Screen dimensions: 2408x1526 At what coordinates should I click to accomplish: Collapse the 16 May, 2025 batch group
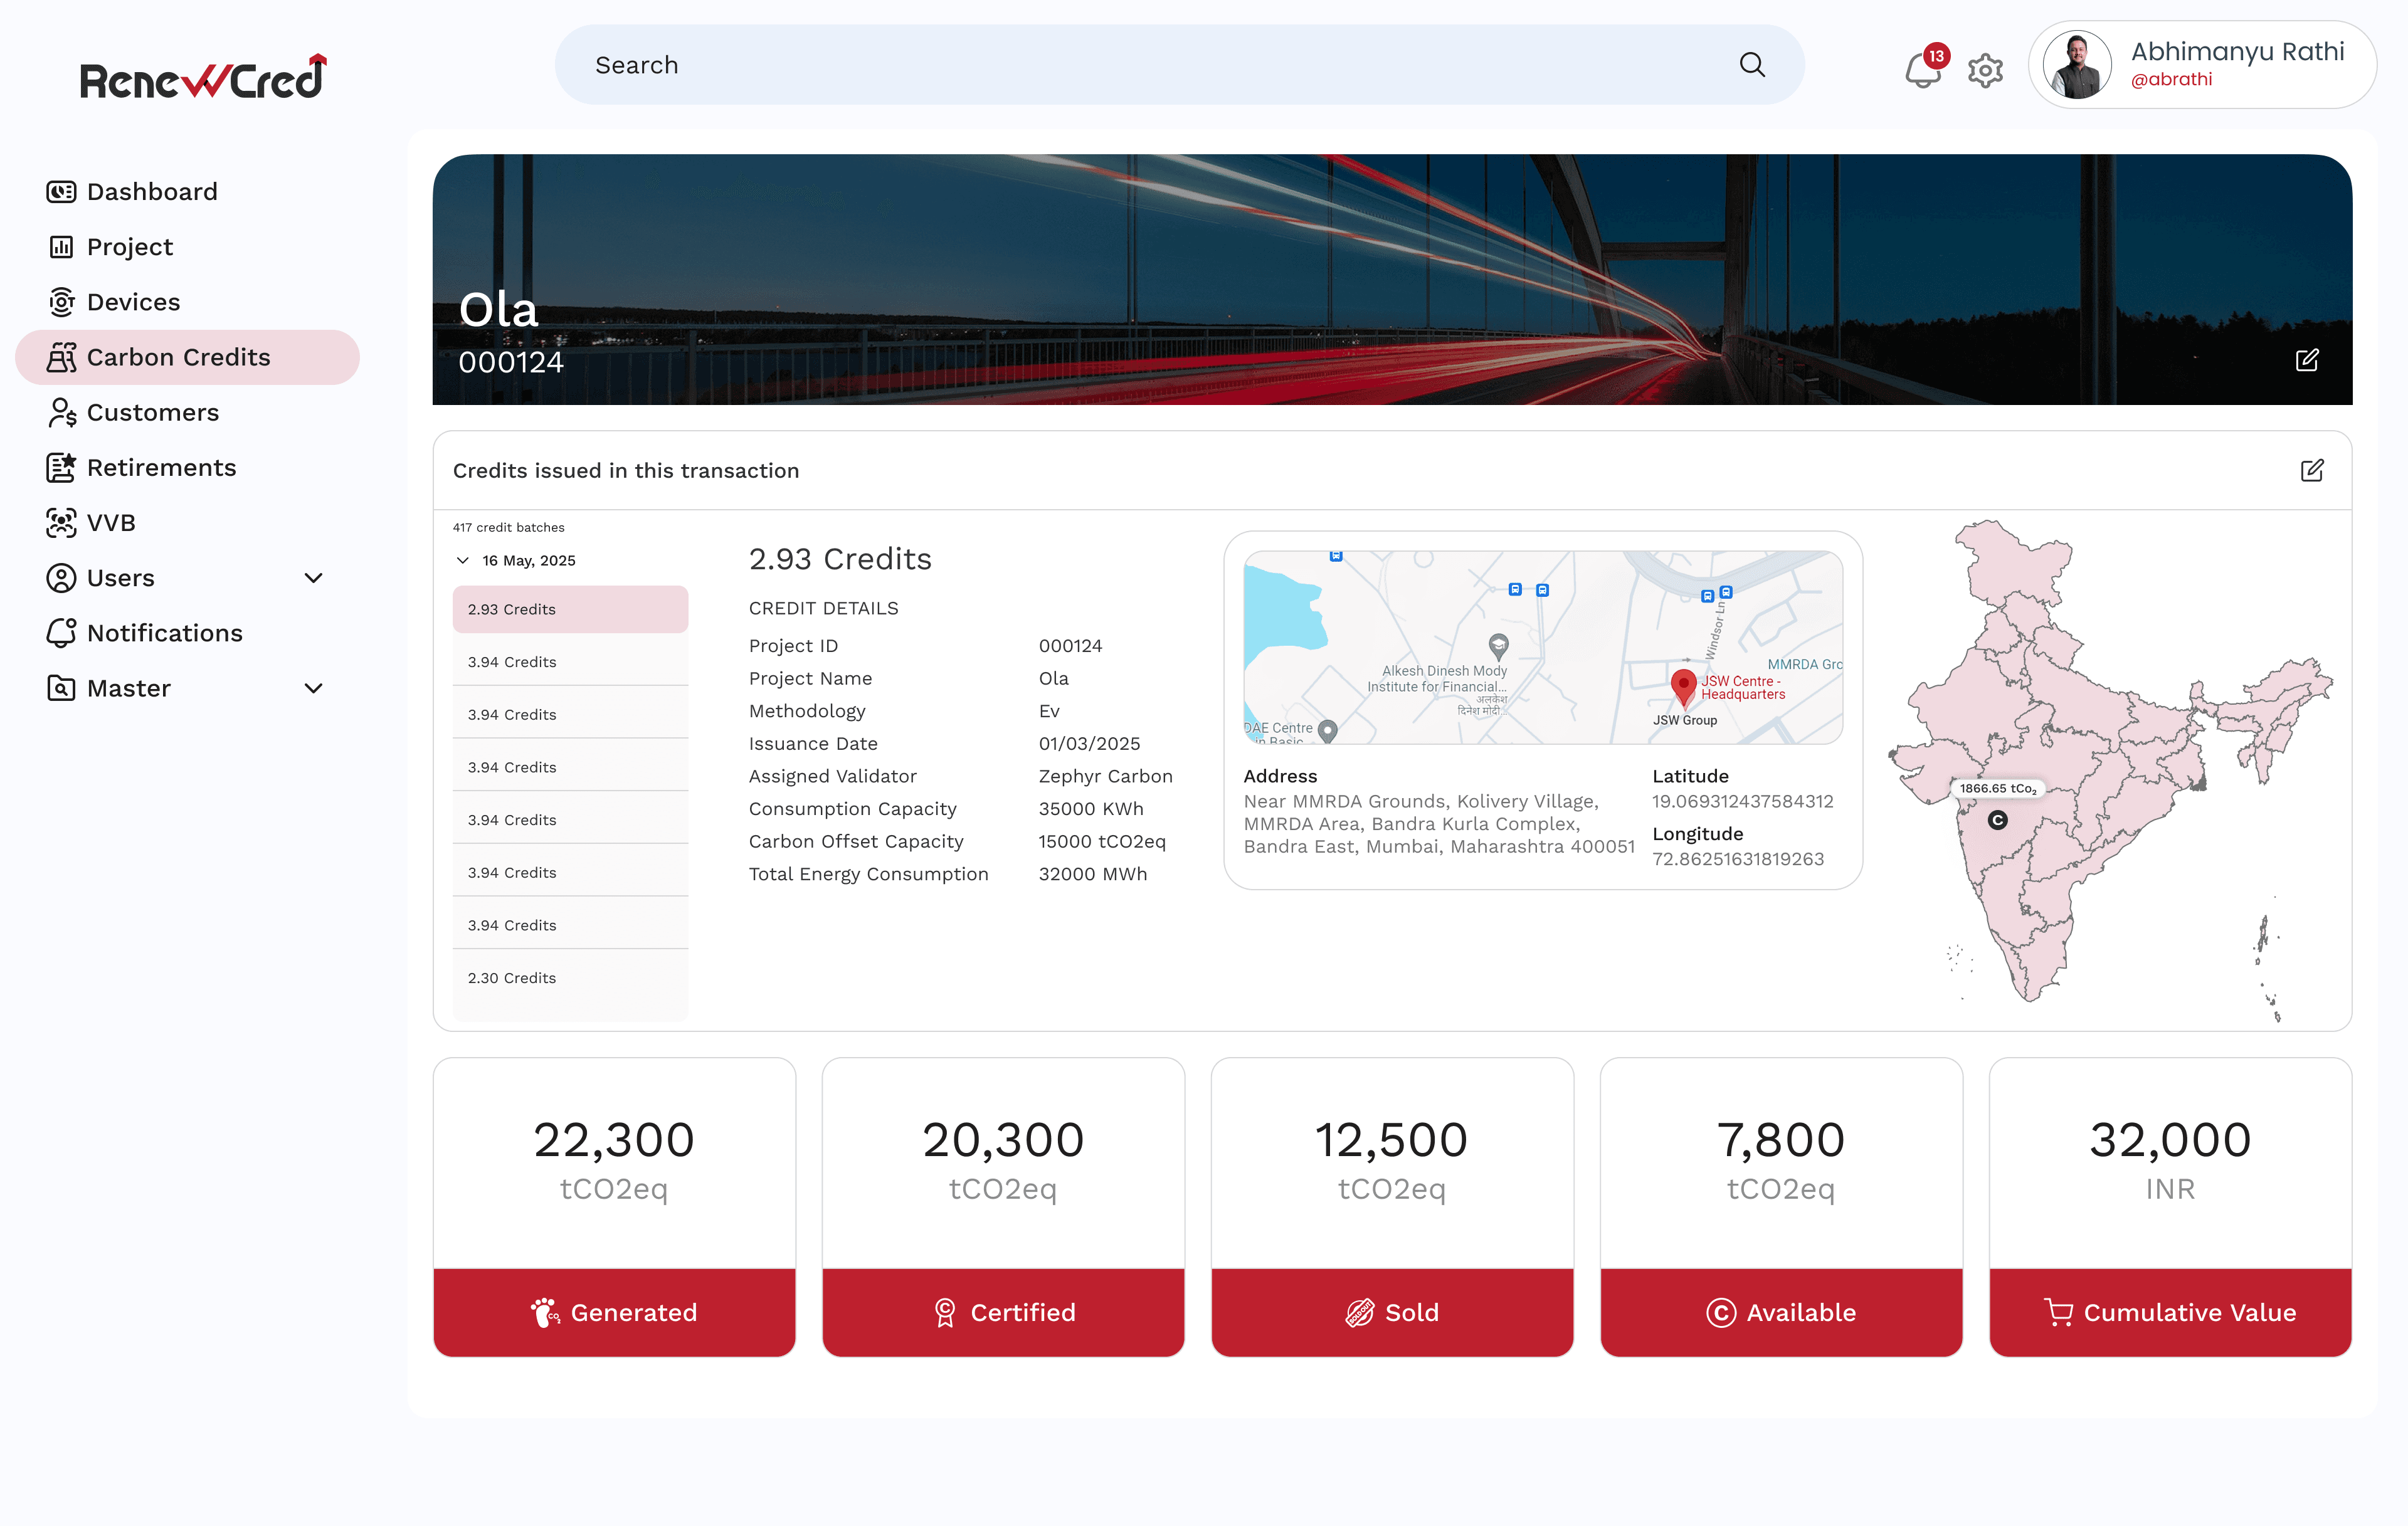[x=463, y=560]
